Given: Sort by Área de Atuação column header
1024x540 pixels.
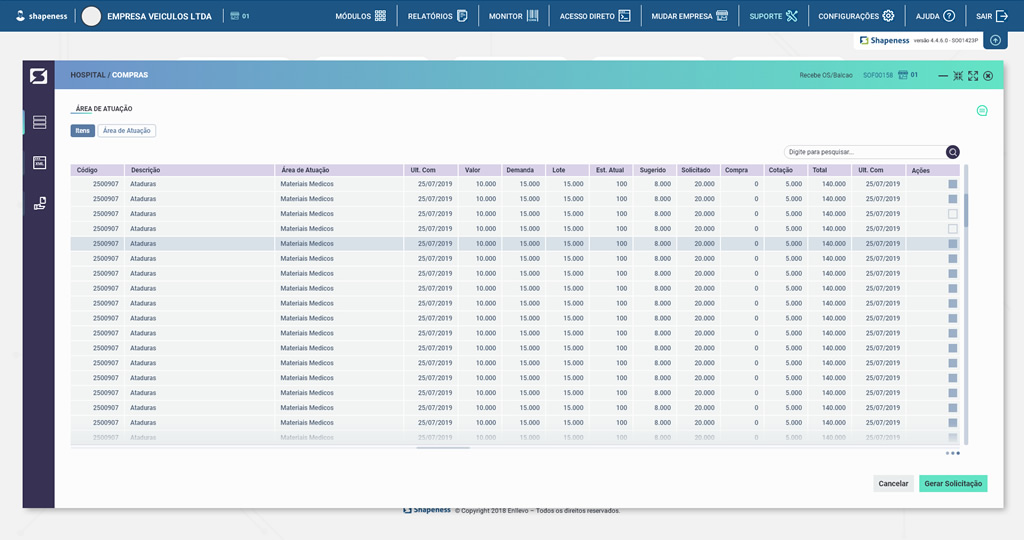Looking at the screenshot, I should point(339,170).
